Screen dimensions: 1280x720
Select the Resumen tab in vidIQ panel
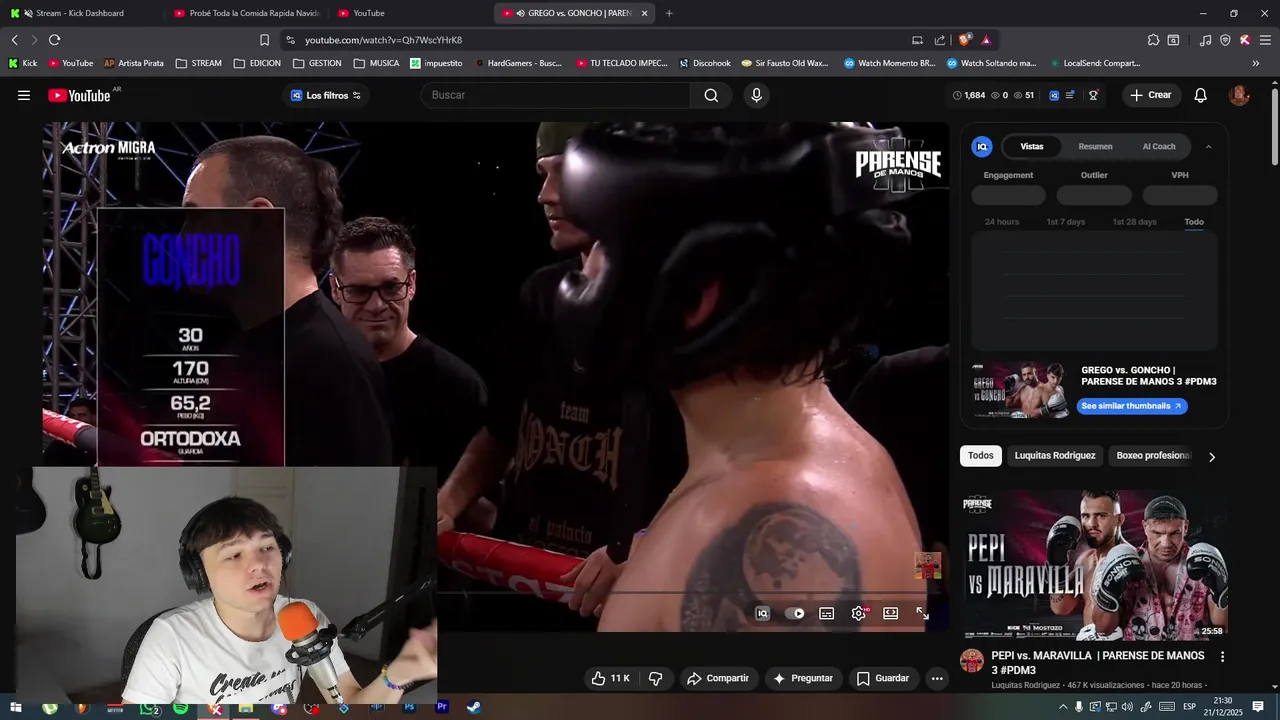(x=1095, y=146)
